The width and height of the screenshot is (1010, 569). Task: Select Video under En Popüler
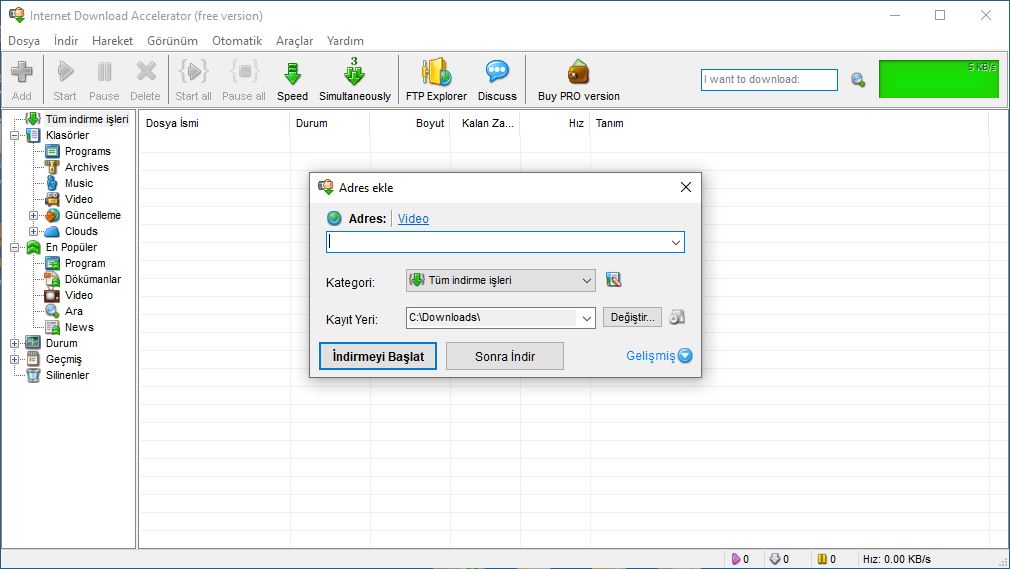79,295
